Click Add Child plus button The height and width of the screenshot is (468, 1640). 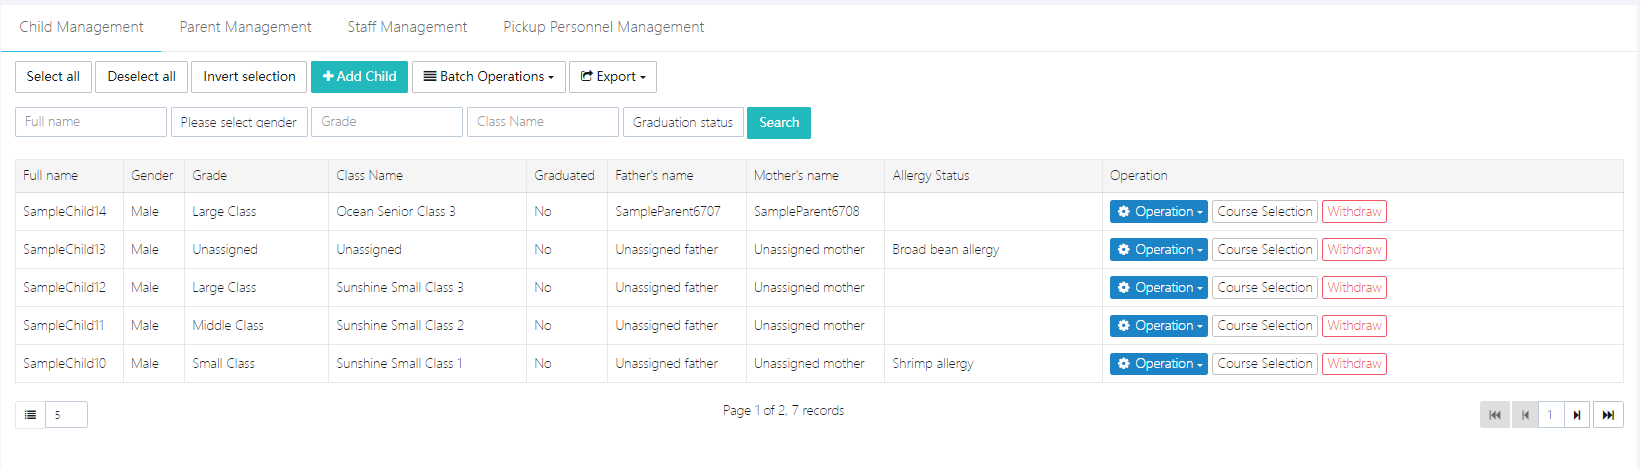[359, 77]
